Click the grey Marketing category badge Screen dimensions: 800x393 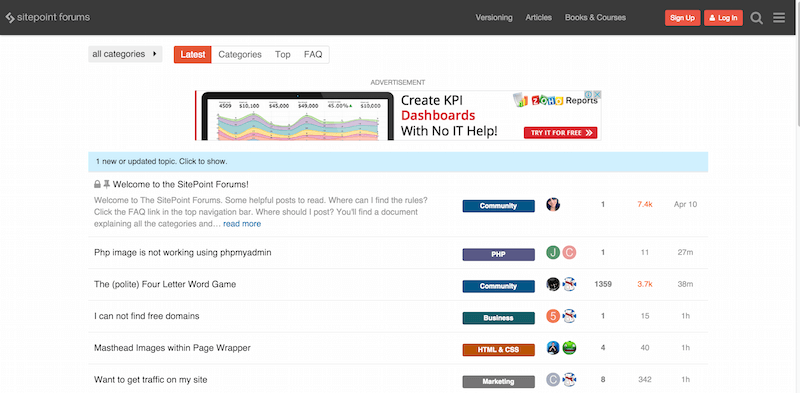tap(498, 382)
